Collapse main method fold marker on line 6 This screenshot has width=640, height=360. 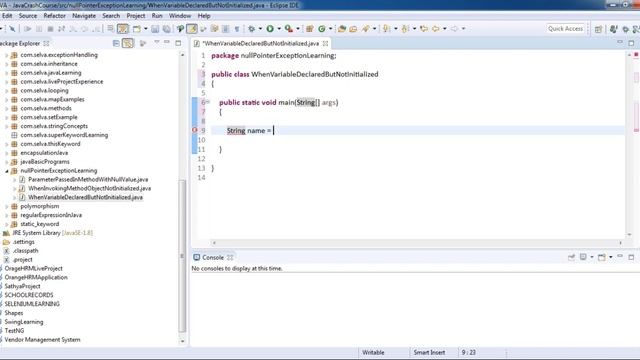207,102
